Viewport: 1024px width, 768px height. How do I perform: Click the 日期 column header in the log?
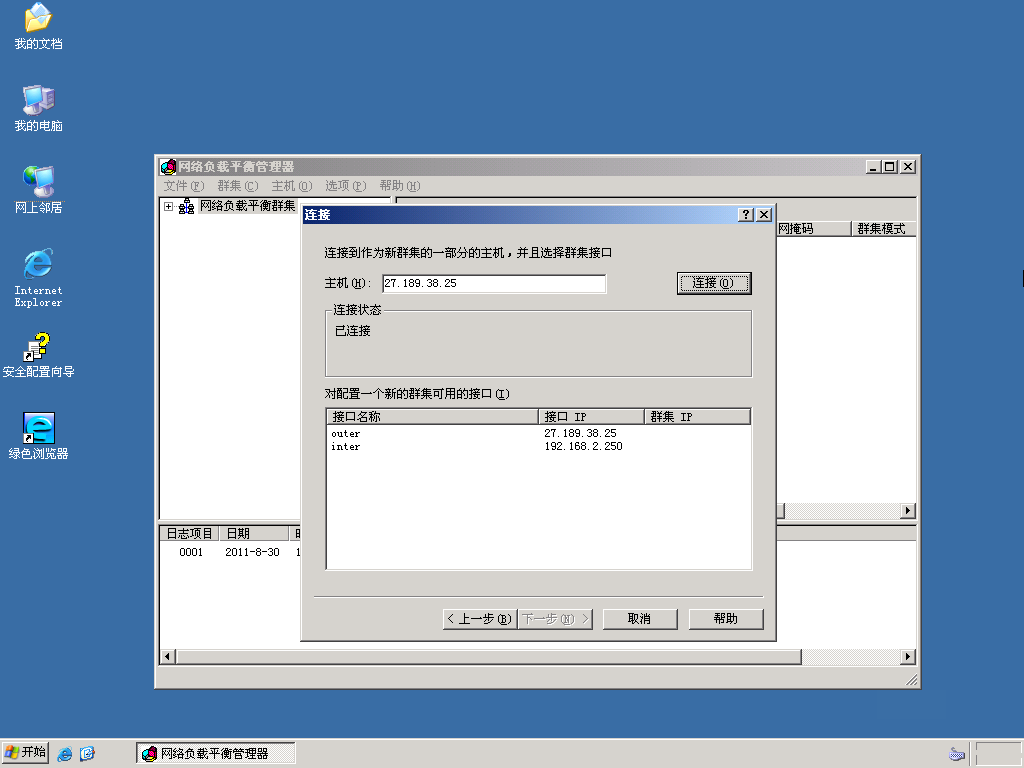253,534
